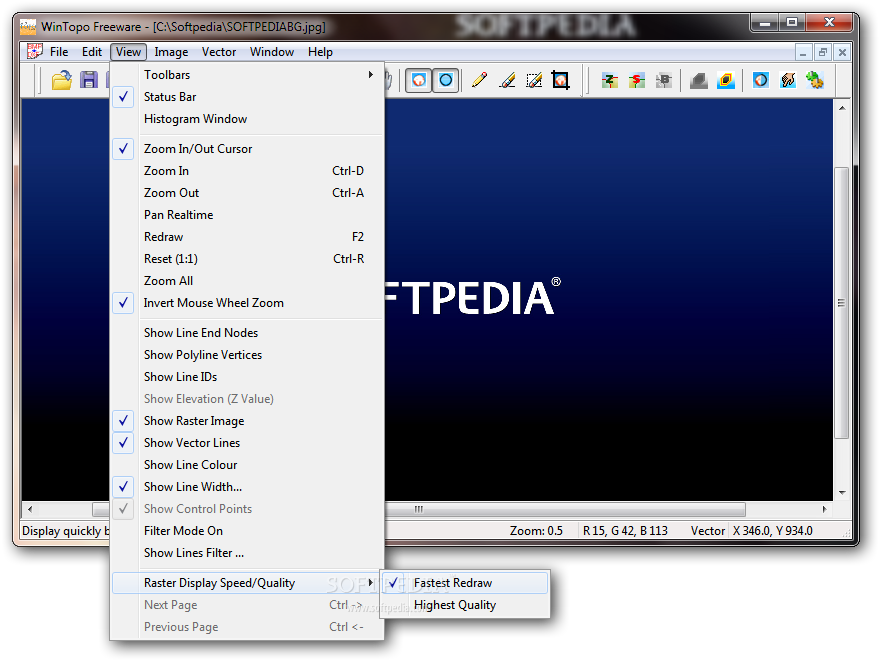
Task: Enable Show Line Colour
Action: coord(247,465)
